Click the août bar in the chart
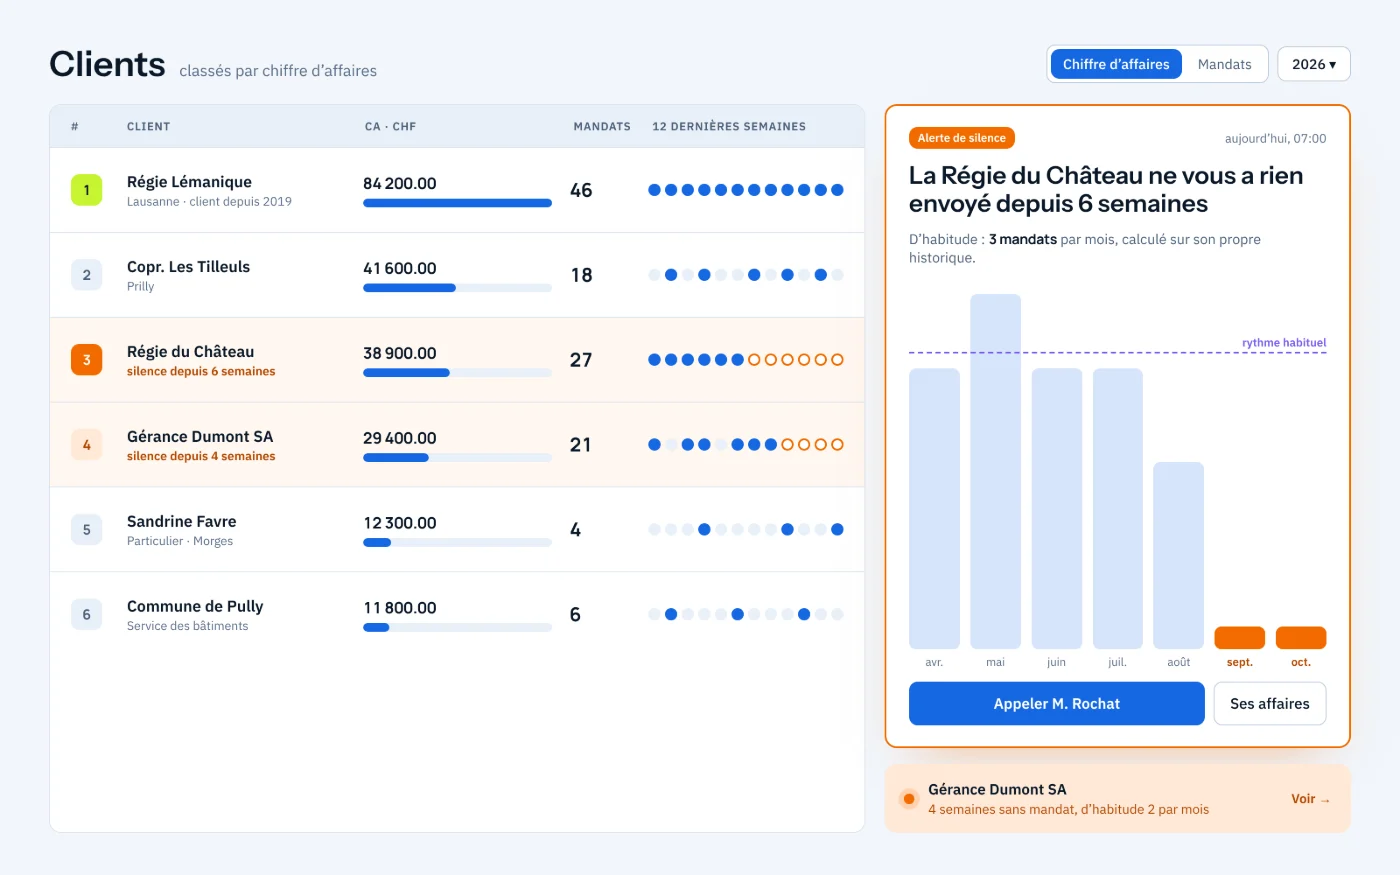Viewport: 1400px width, 875px height. pos(1178,555)
